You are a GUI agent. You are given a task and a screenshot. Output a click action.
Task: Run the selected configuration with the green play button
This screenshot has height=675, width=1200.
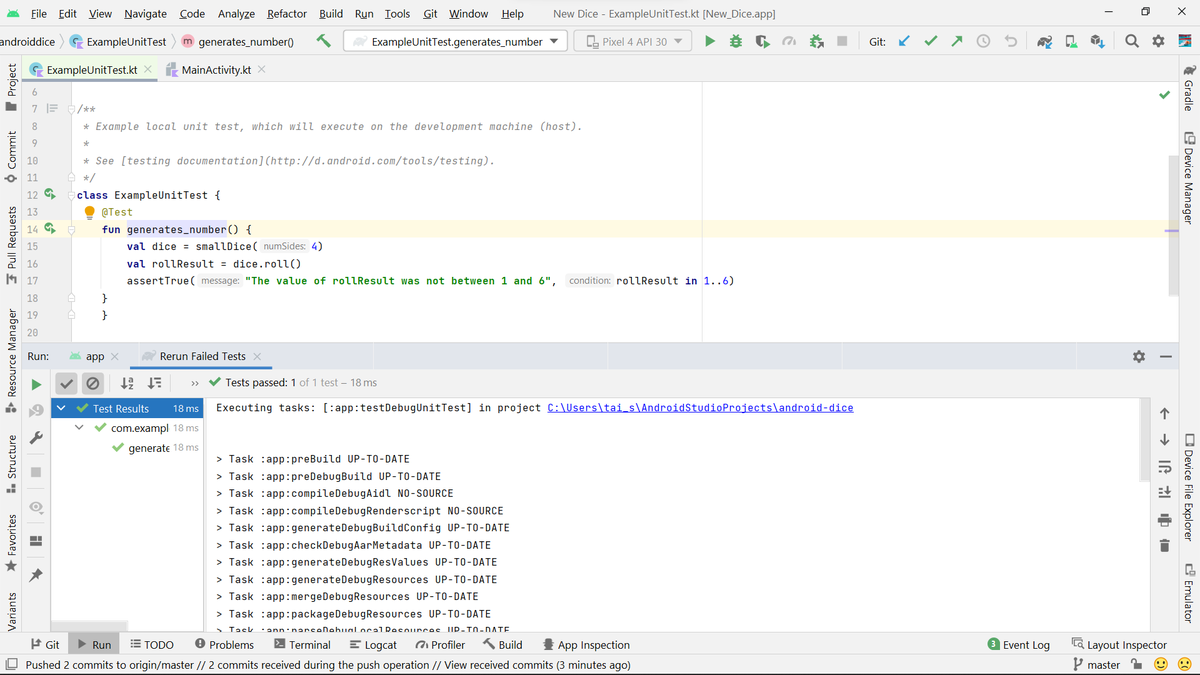[709, 41]
